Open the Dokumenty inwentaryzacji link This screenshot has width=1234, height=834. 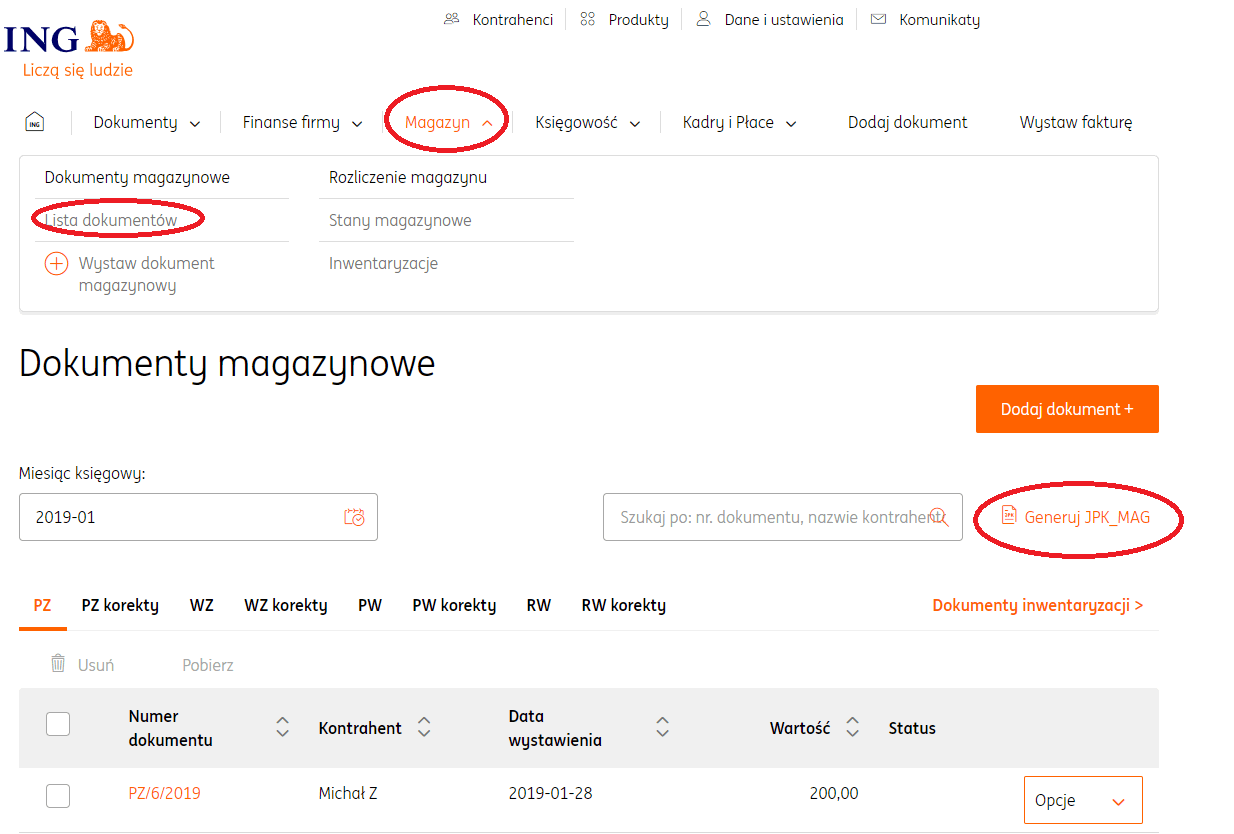1037,605
